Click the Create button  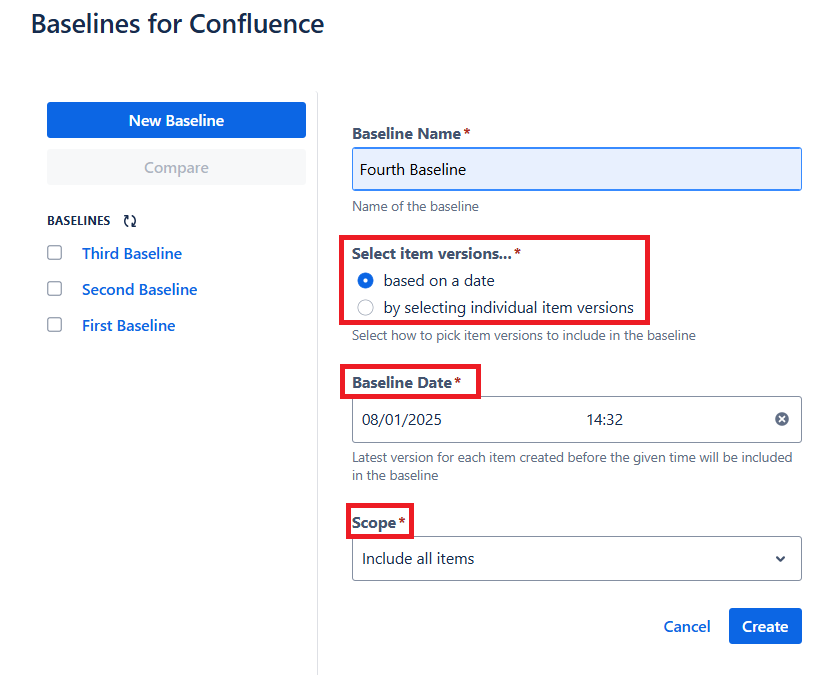click(x=765, y=626)
